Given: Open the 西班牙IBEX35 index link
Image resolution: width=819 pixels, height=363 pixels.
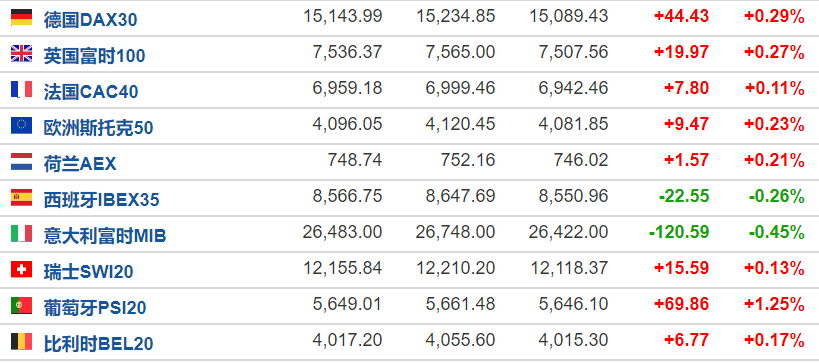Looking at the screenshot, I should click(x=101, y=200).
